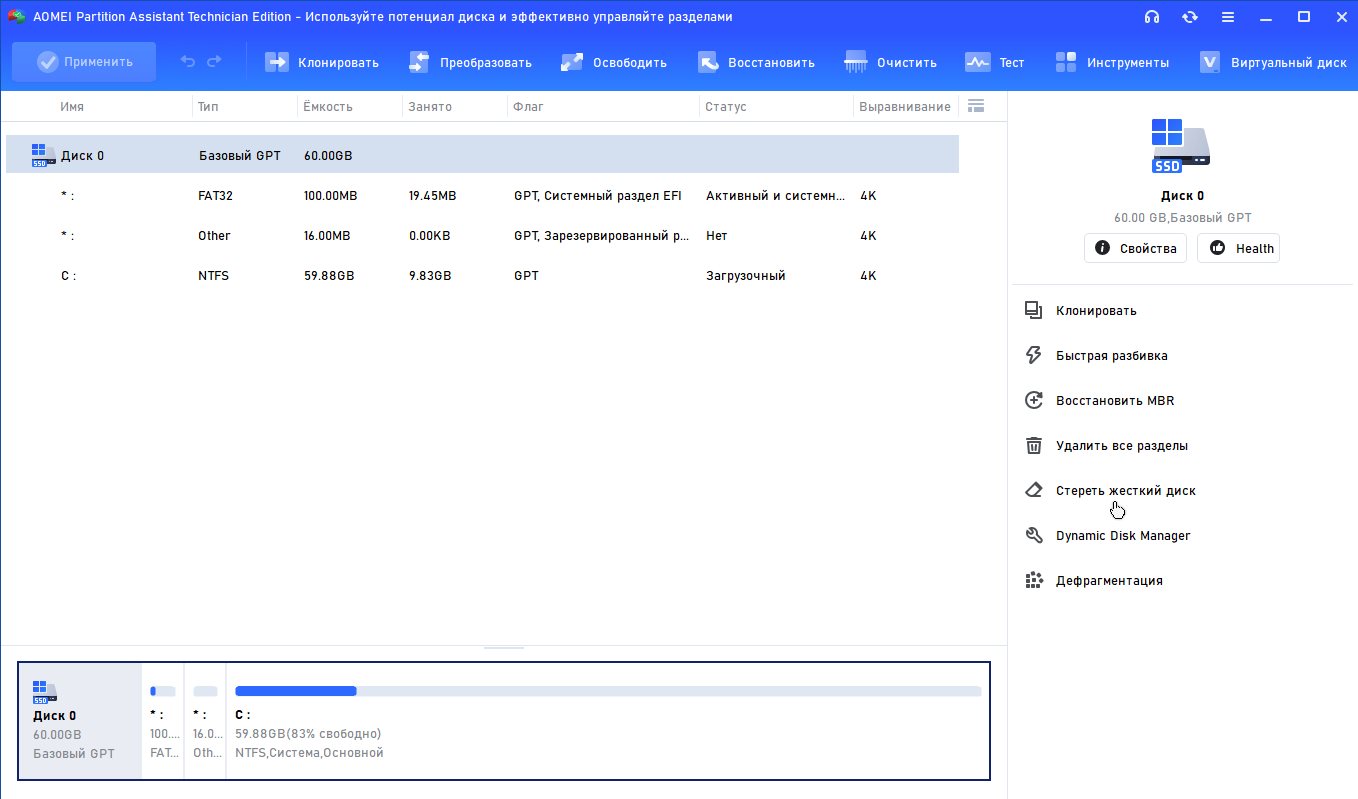The height and width of the screenshot is (799, 1358).
Task: Open the hamburger menu in title bar
Action: pyautogui.click(x=1227, y=17)
